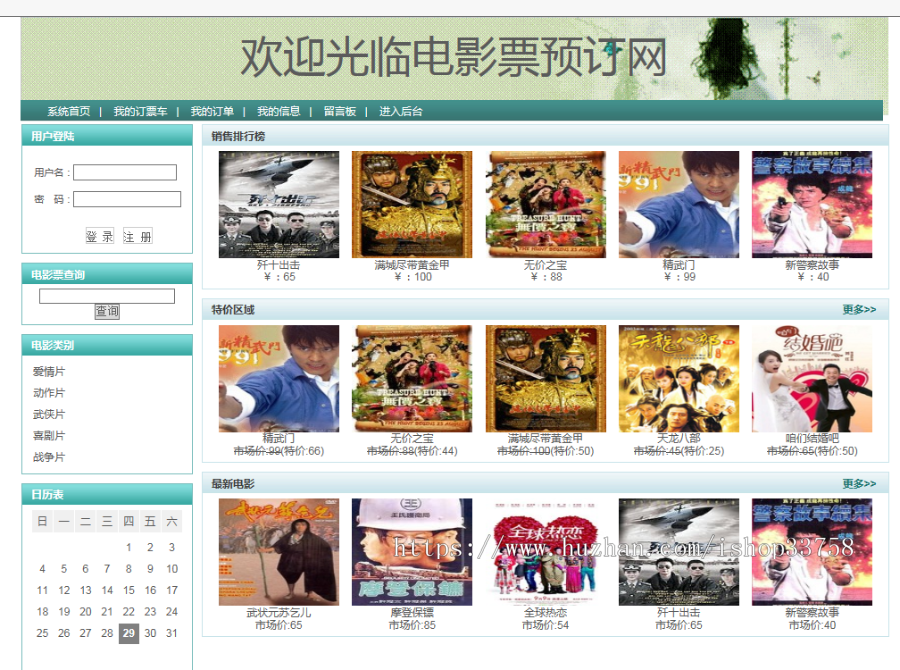
Task: Click 全球热恋 title text
Action: (x=545, y=613)
